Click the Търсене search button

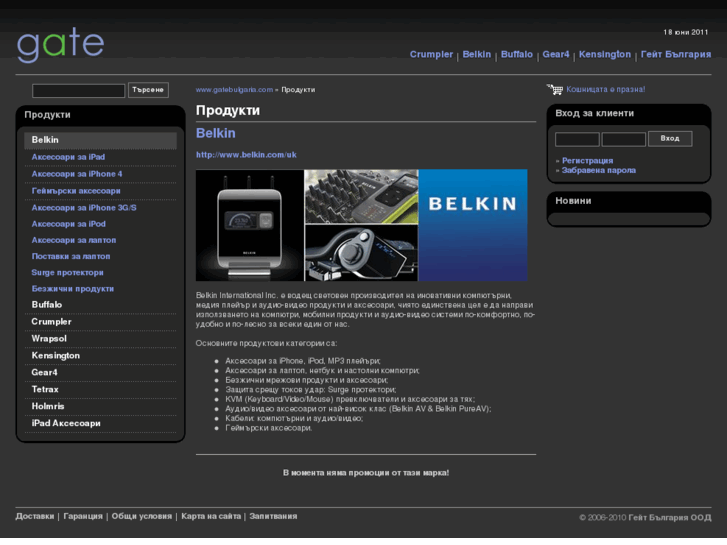pos(148,90)
